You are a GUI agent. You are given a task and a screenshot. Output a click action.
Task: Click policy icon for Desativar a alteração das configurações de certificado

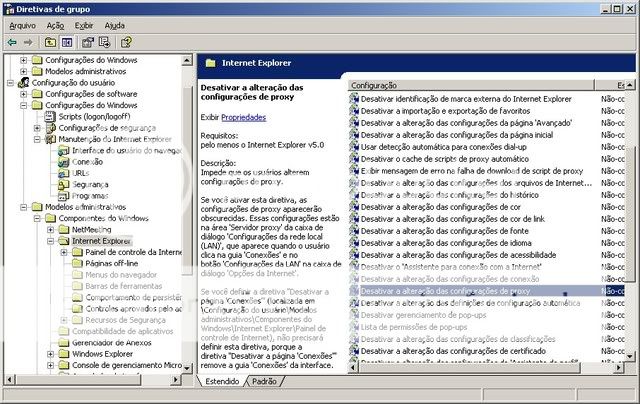pos(354,351)
